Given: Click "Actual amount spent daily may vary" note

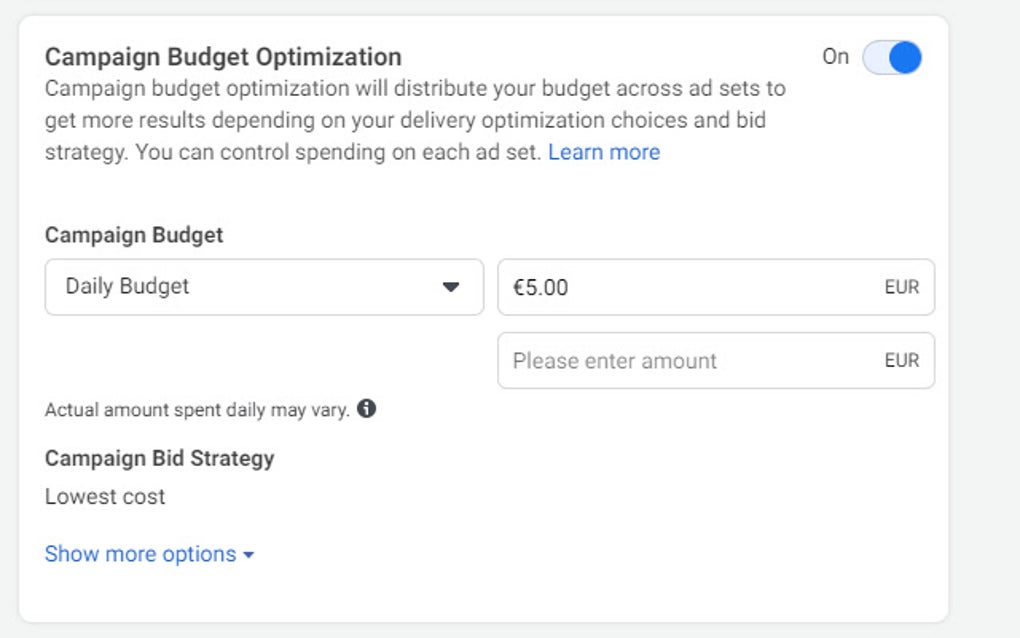Looking at the screenshot, I should click(x=197, y=410).
